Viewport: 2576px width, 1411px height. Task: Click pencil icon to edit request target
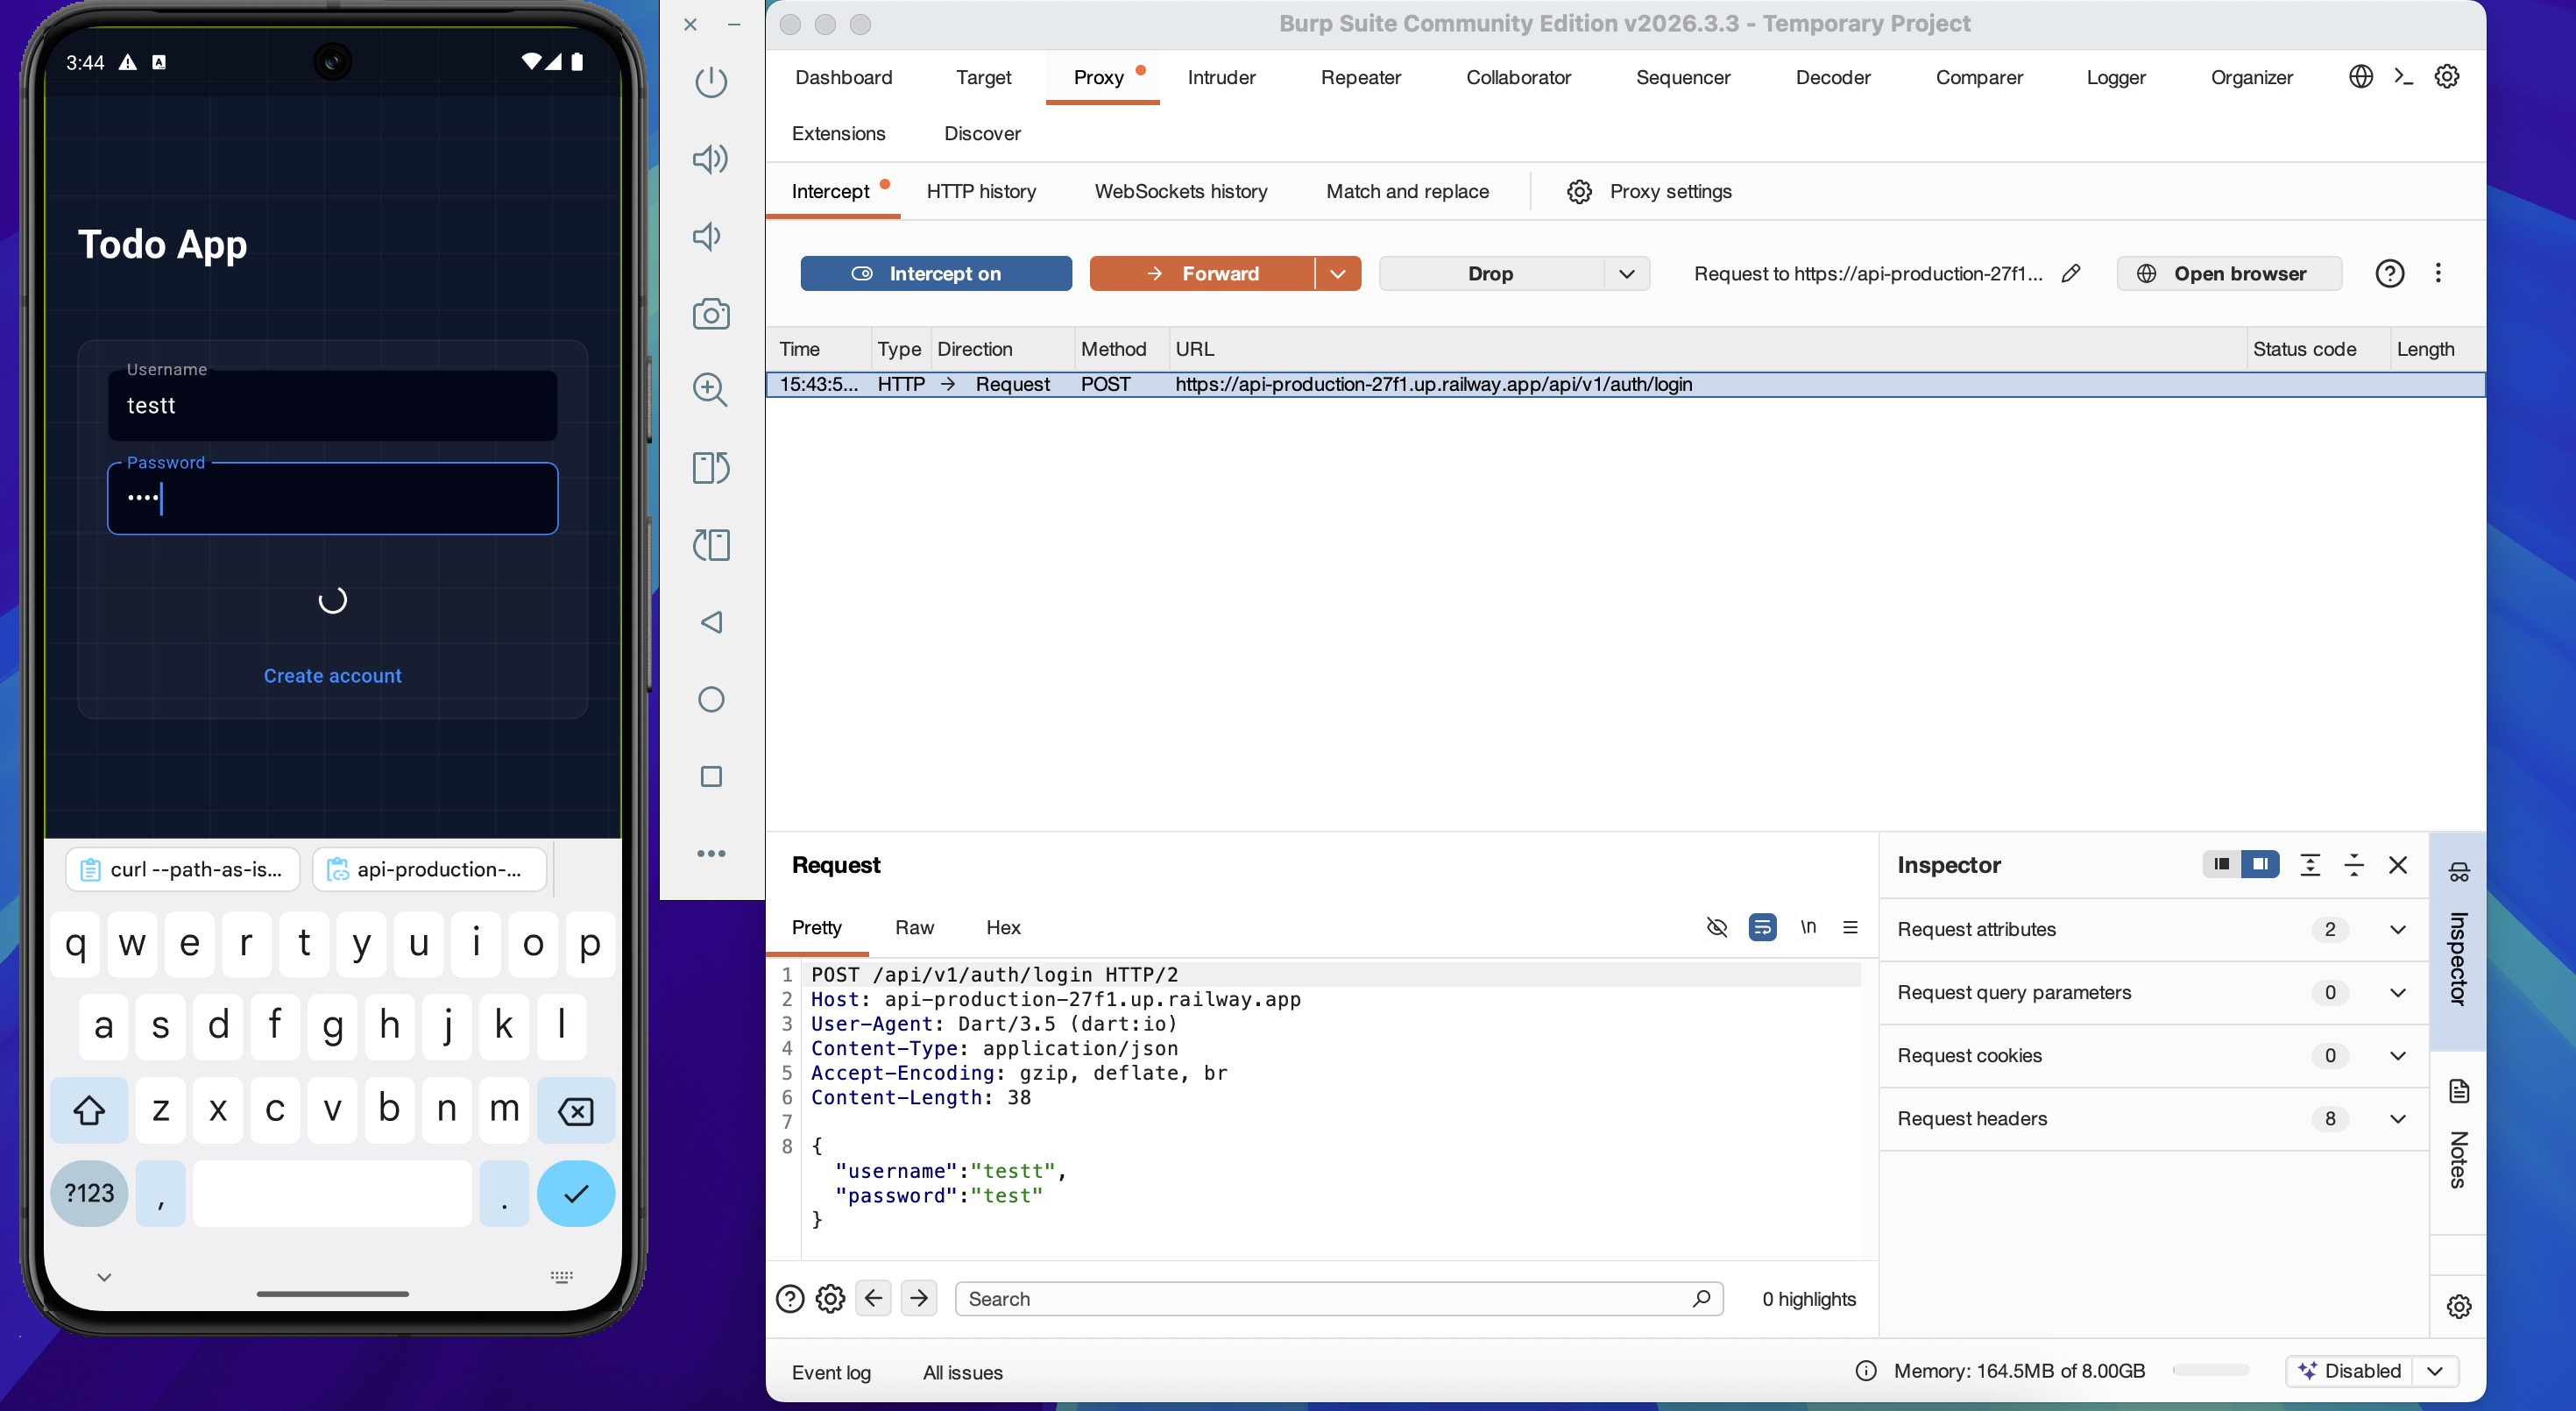(x=2071, y=273)
